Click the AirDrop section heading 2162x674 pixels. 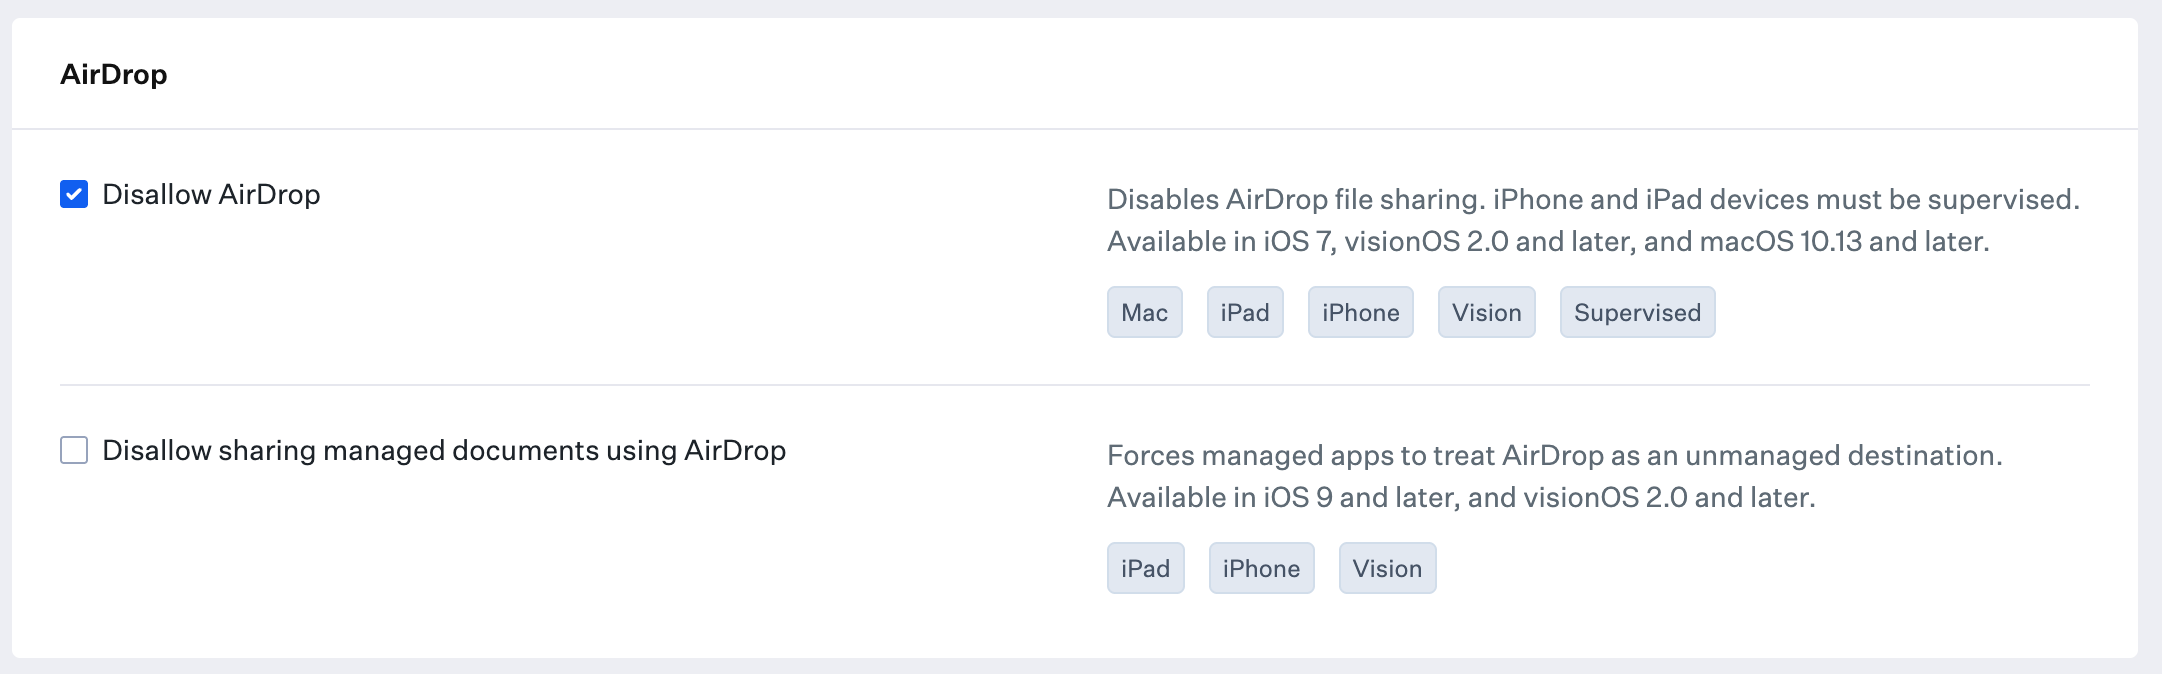click(x=114, y=74)
